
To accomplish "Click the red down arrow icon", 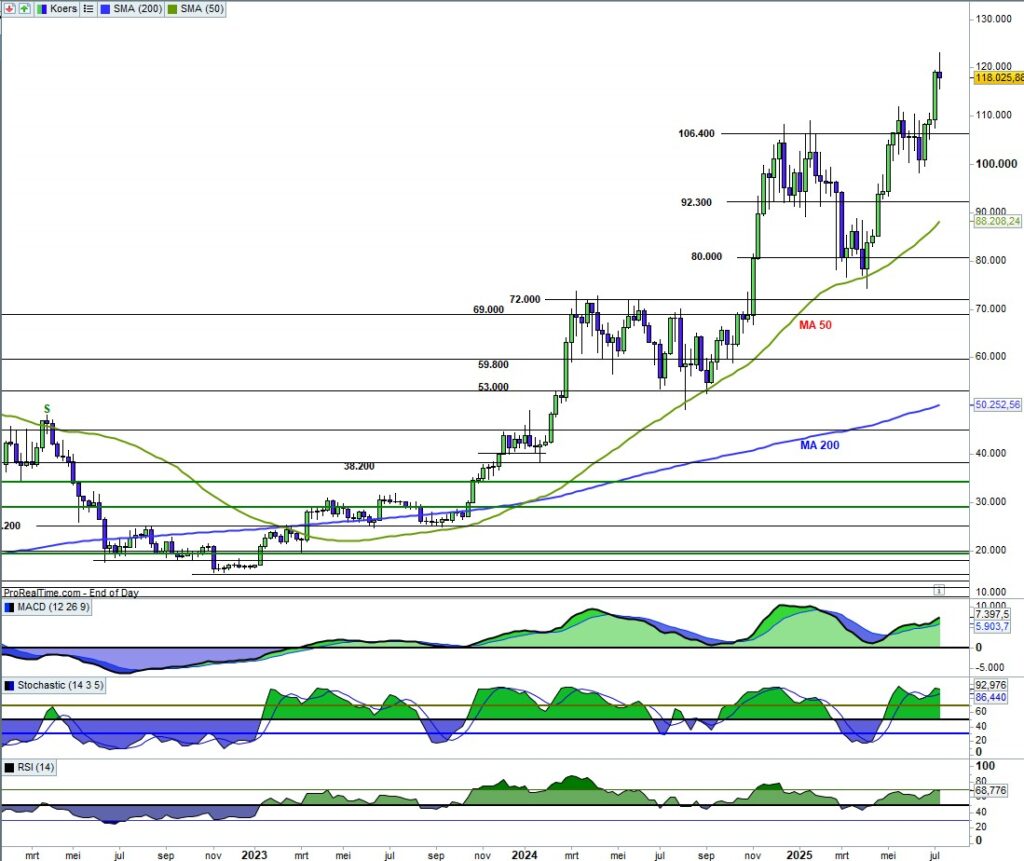I will pyautogui.click(x=9, y=8).
